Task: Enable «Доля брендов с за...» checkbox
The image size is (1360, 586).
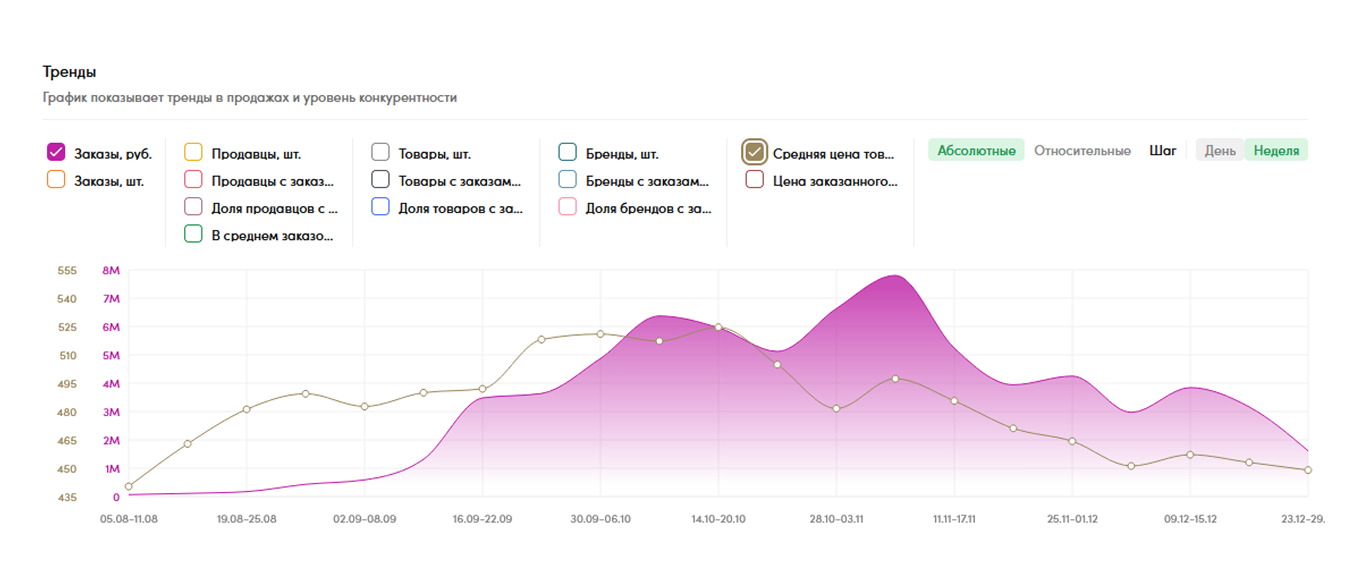Action: 568,207
